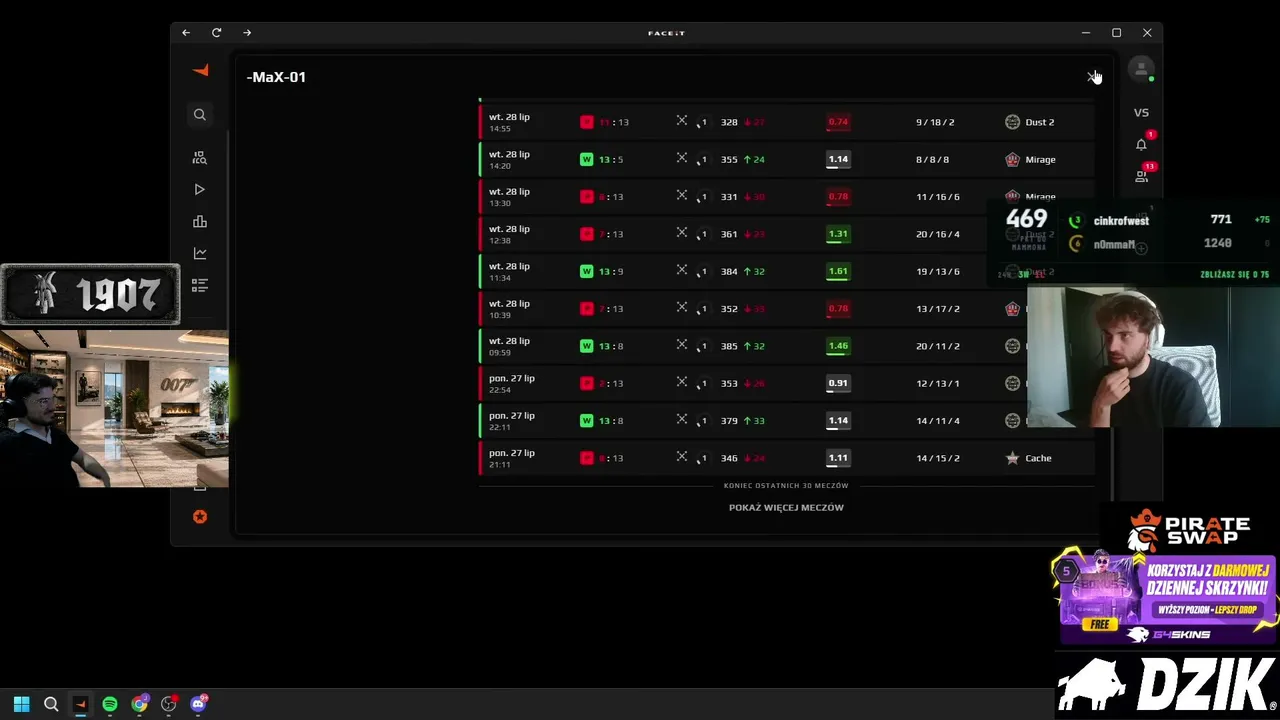Image resolution: width=1280 pixels, height=720 pixels.
Task: Click the green W badge in the 09:59 match row
Action: tap(587, 346)
